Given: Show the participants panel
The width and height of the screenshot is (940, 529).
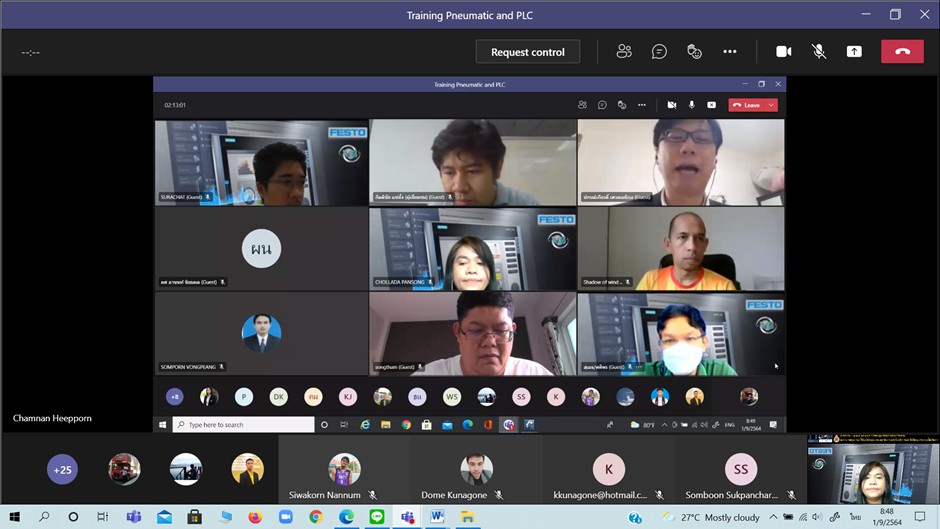Looking at the screenshot, I should pyautogui.click(x=624, y=52).
